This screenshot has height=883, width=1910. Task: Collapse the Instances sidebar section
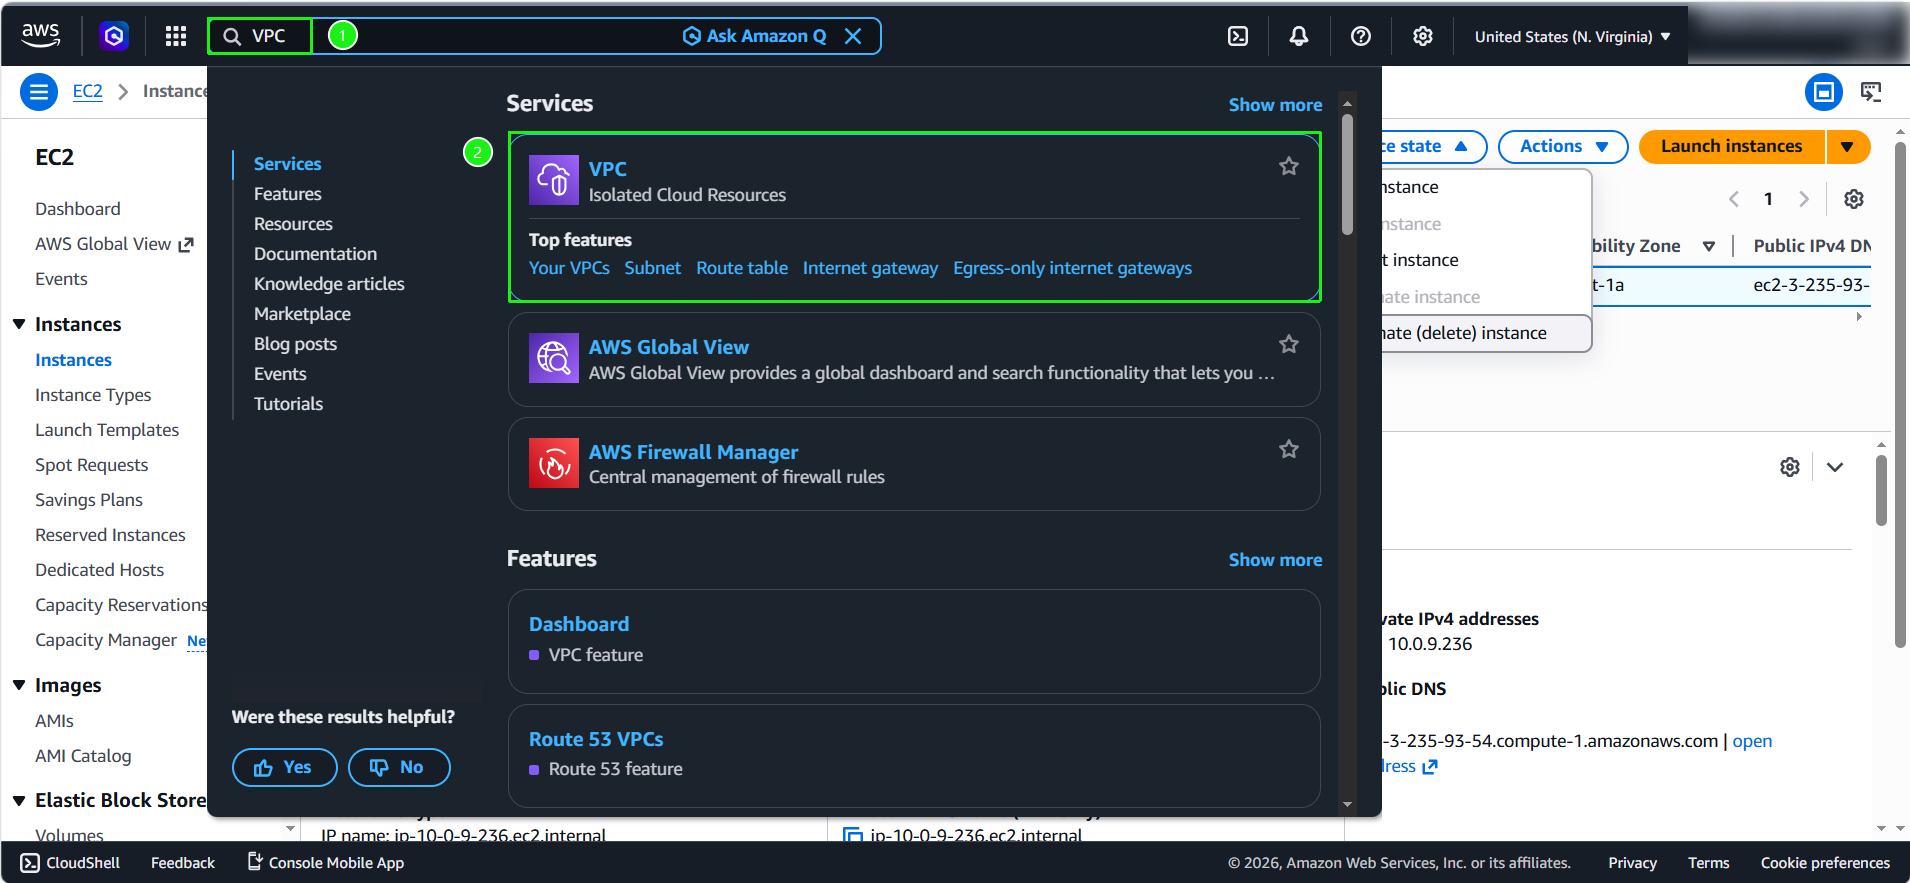(19, 324)
